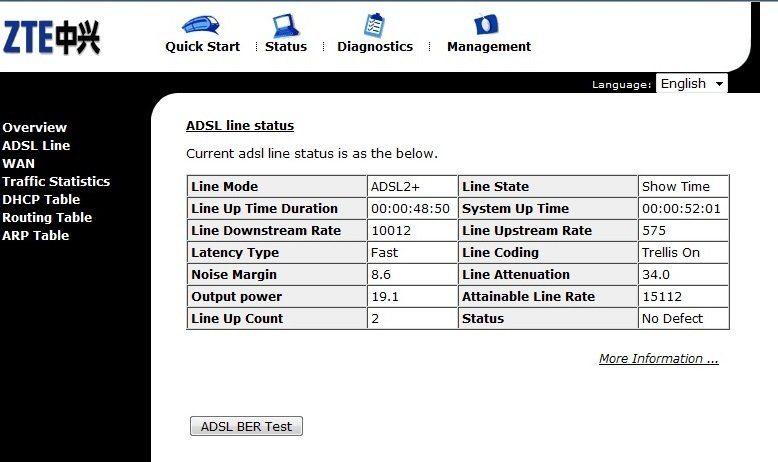Click the 00:00:48:50 line up duration

coord(412,208)
